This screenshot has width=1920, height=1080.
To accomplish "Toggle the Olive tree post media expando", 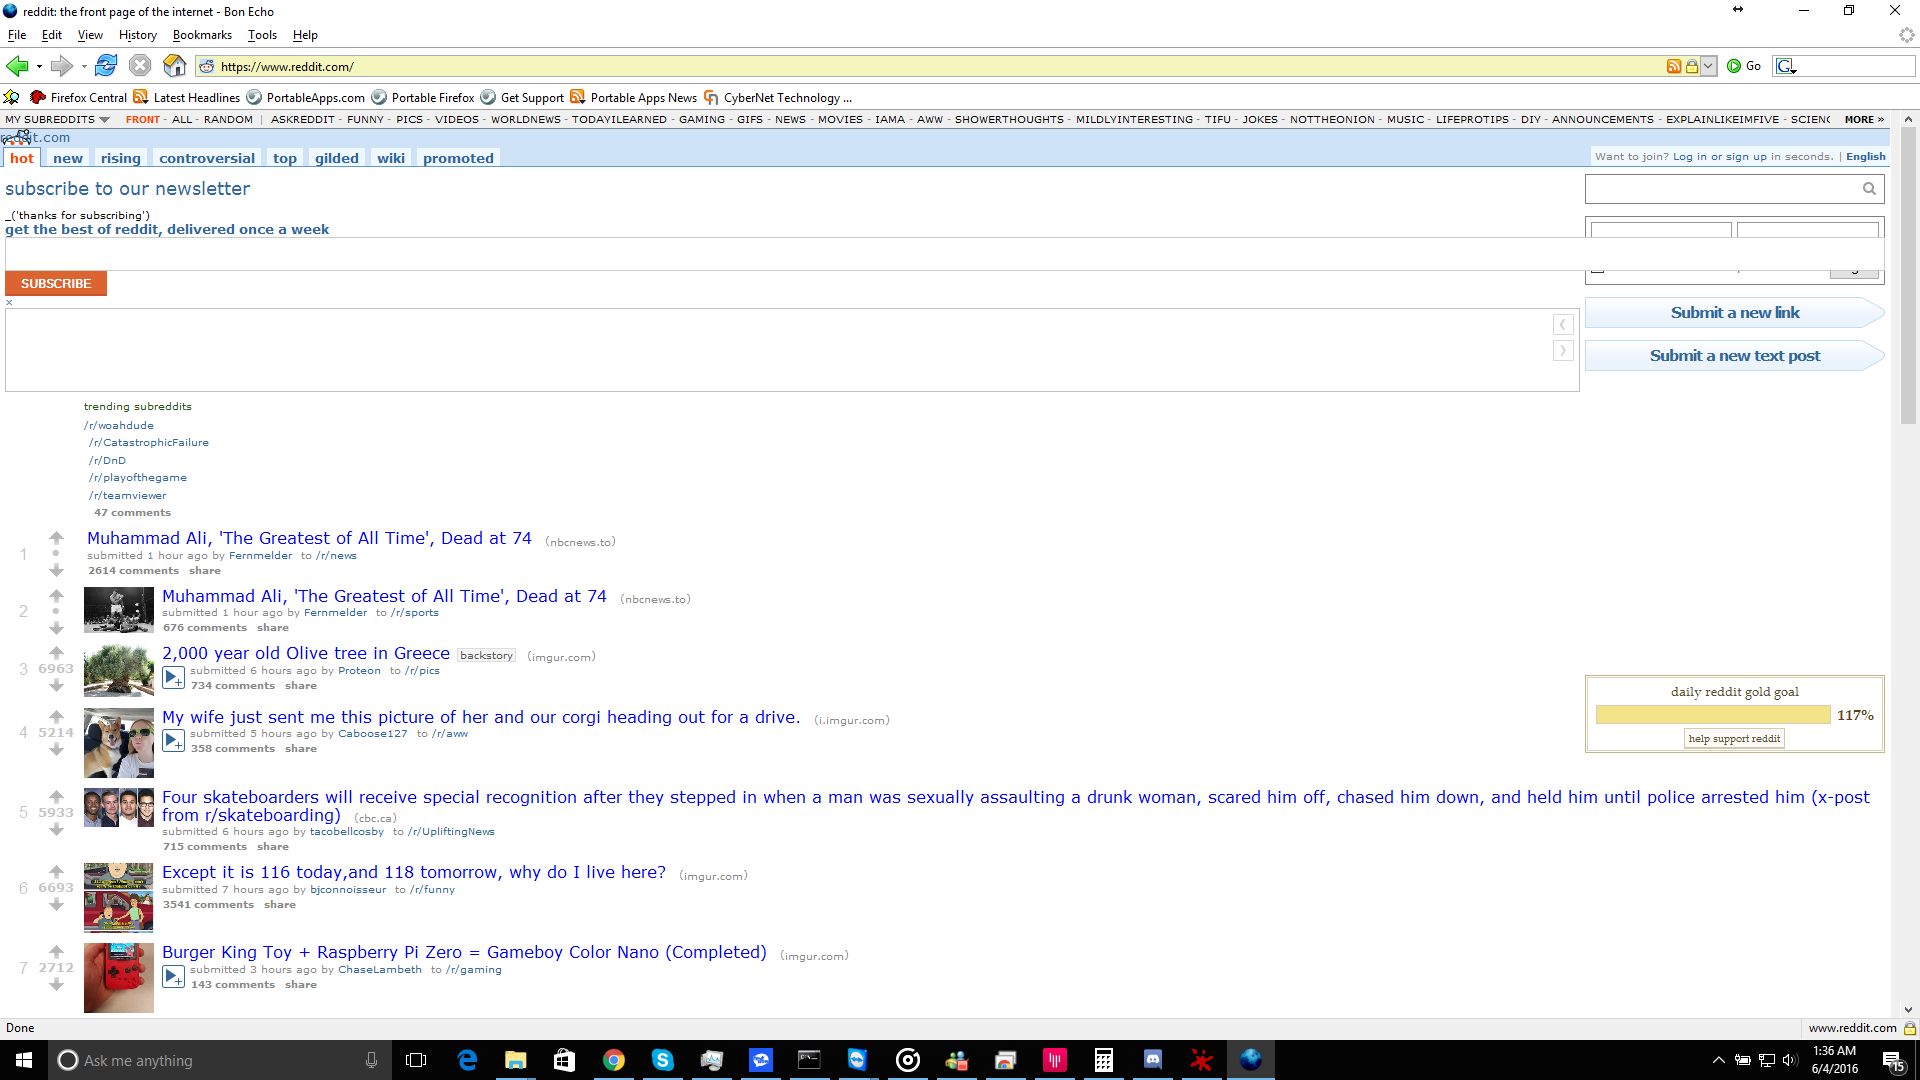I will click(x=173, y=677).
